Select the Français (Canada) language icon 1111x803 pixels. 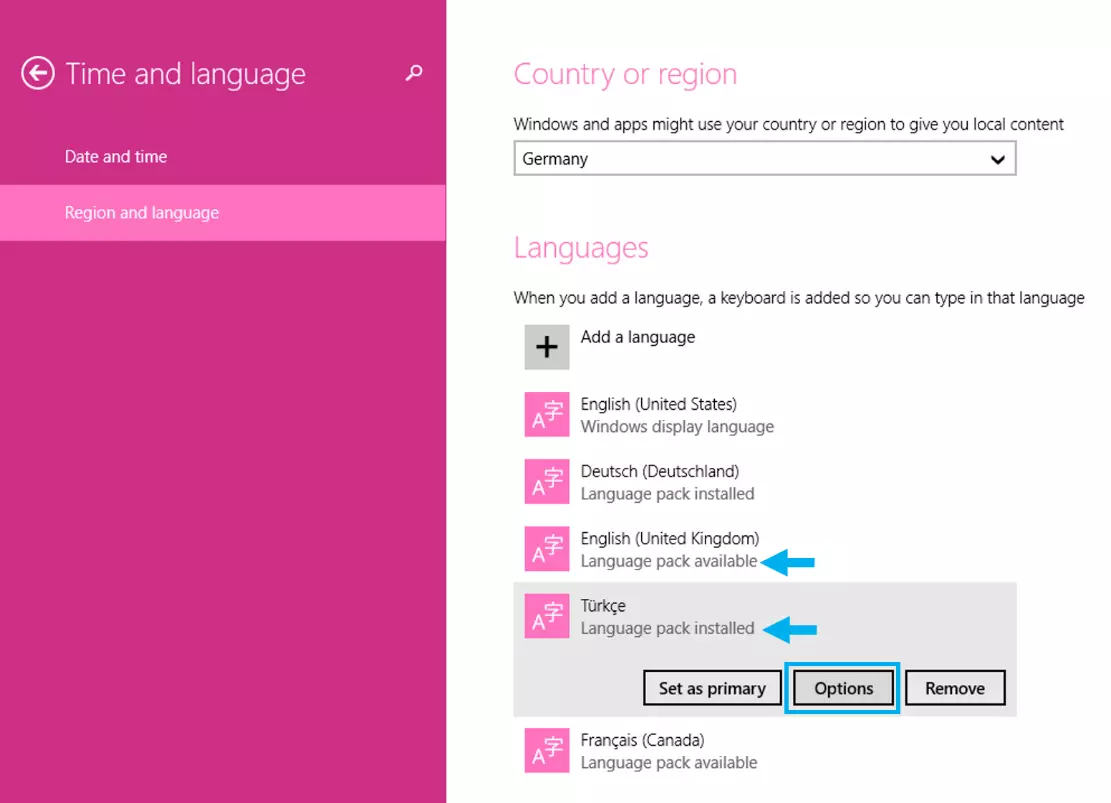547,750
